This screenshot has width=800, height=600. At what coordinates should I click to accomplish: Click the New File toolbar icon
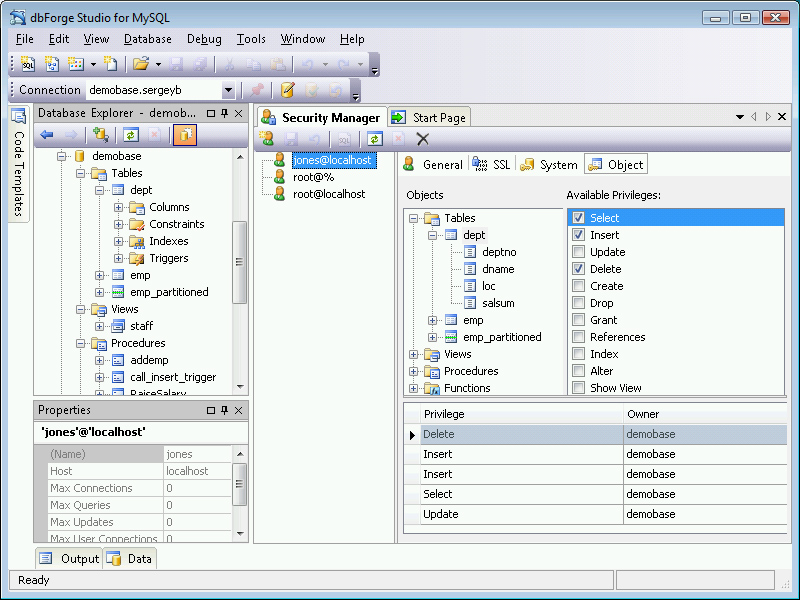[x=111, y=64]
